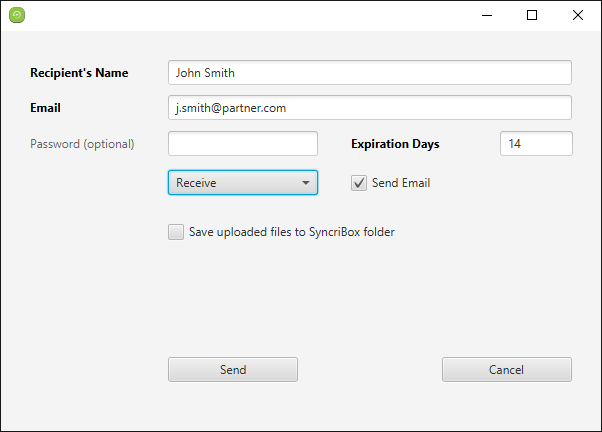Image resolution: width=602 pixels, height=432 pixels.
Task: Click the Send Email label text
Action: [x=401, y=183]
